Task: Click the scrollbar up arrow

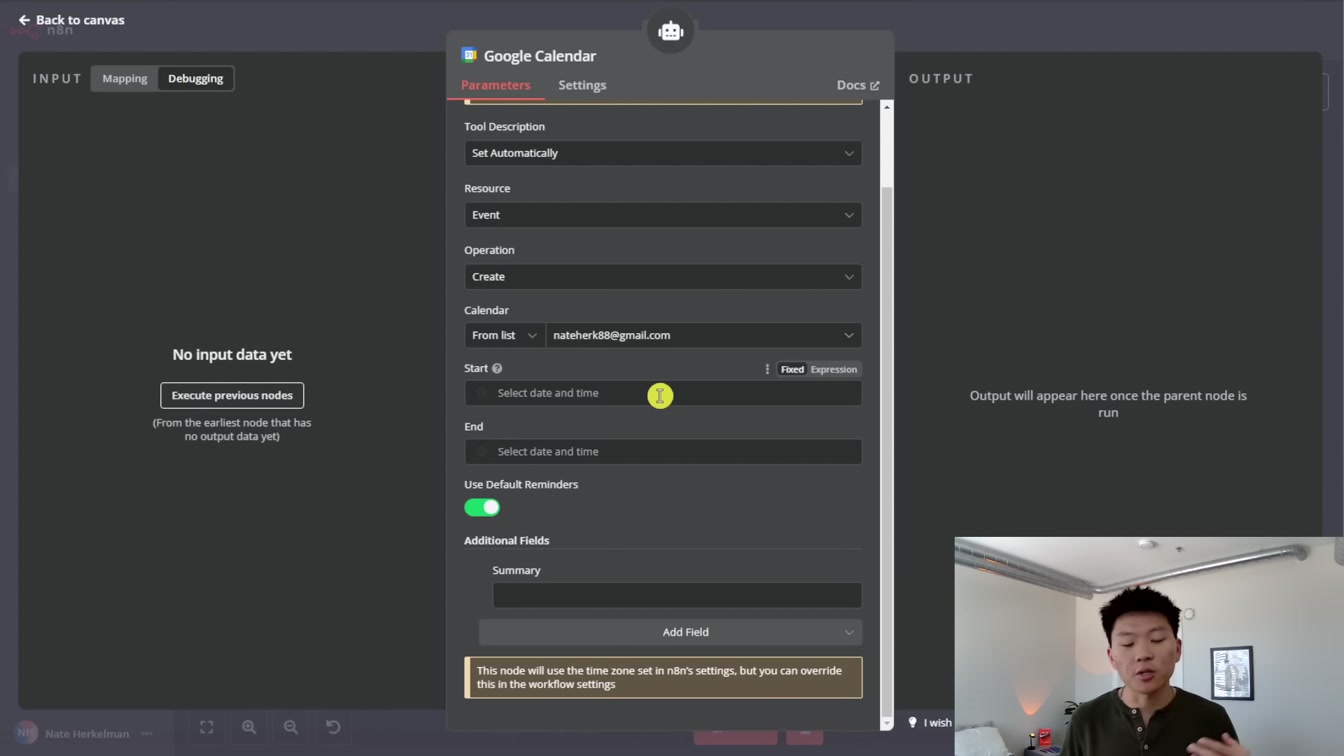Action: click(886, 106)
